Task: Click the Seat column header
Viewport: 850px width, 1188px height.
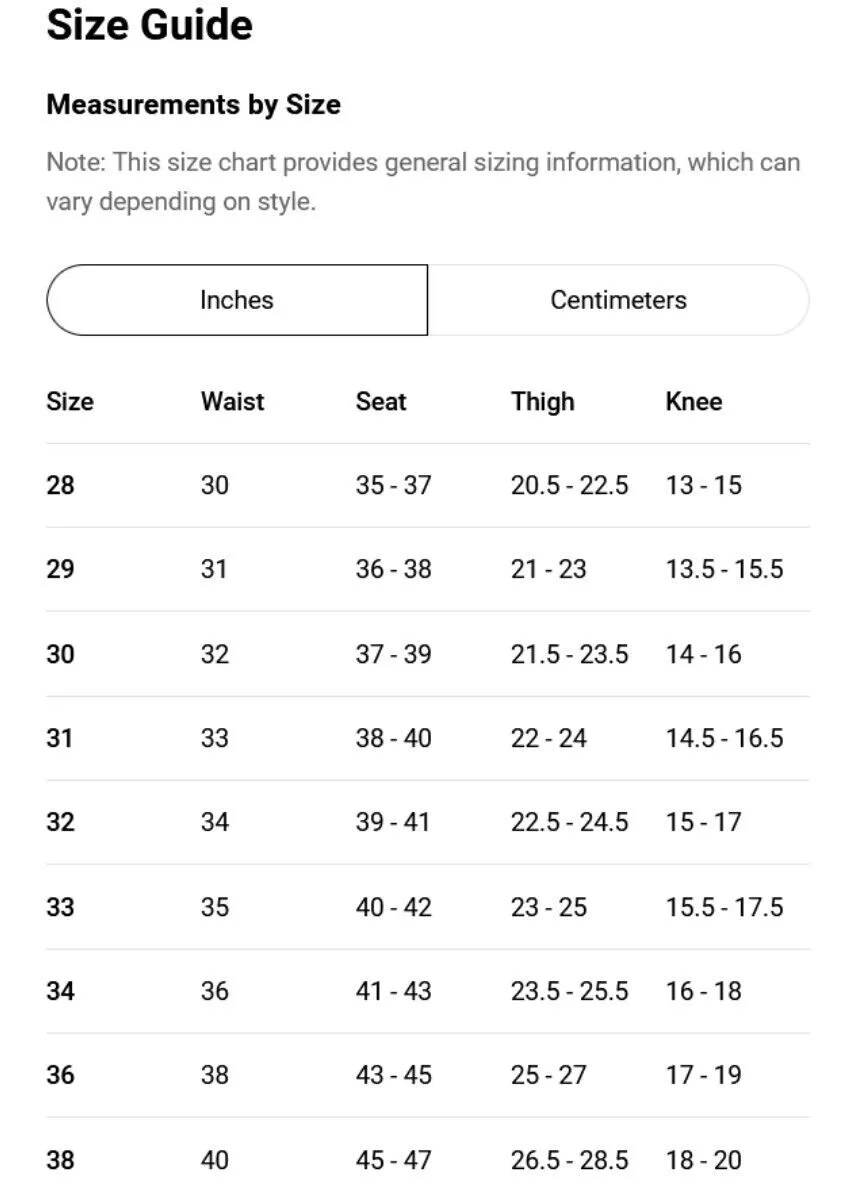Action: pyautogui.click(x=381, y=402)
